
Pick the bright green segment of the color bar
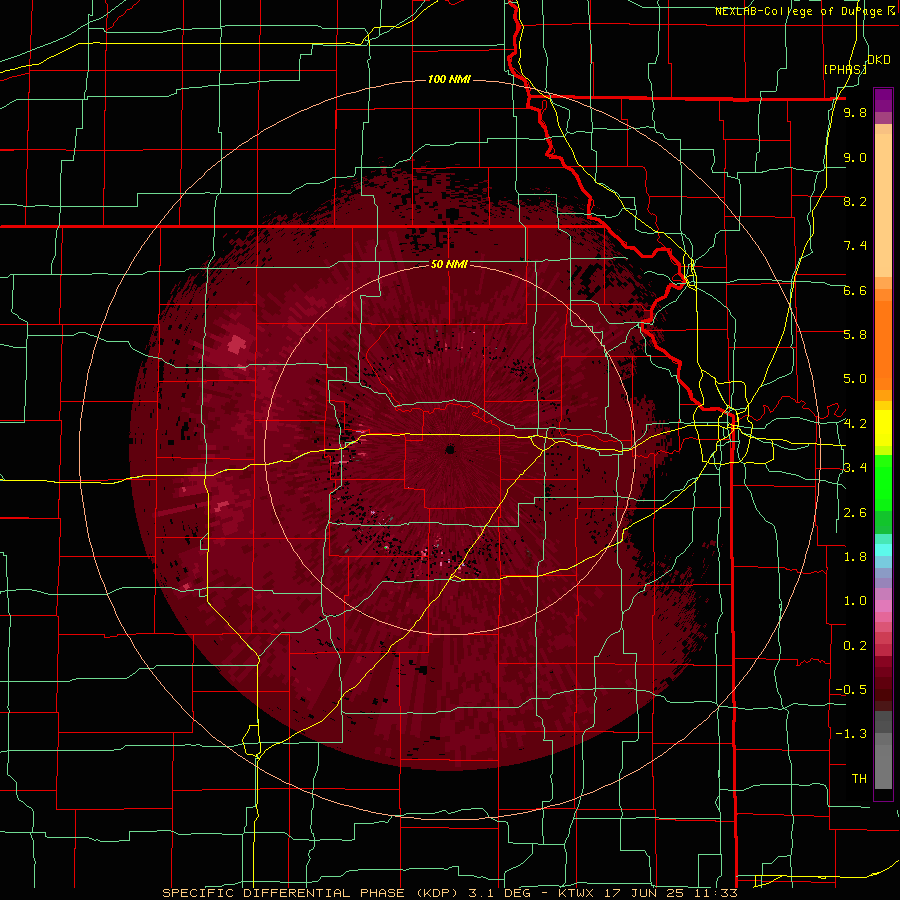pos(883,483)
